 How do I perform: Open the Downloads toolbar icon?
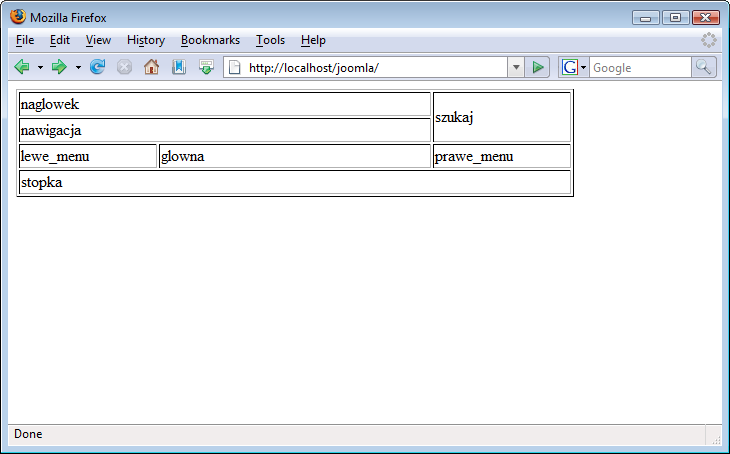(x=206, y=67)
